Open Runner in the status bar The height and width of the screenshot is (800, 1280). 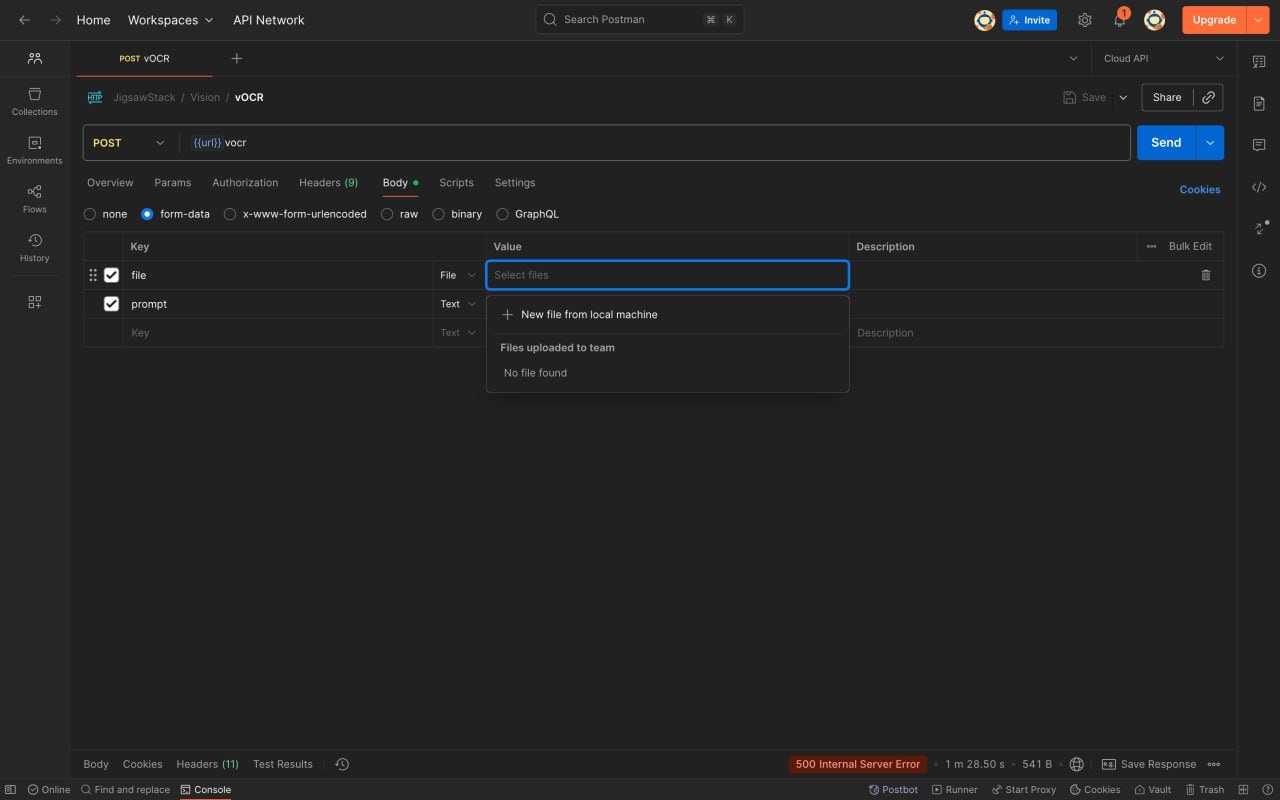955,790
